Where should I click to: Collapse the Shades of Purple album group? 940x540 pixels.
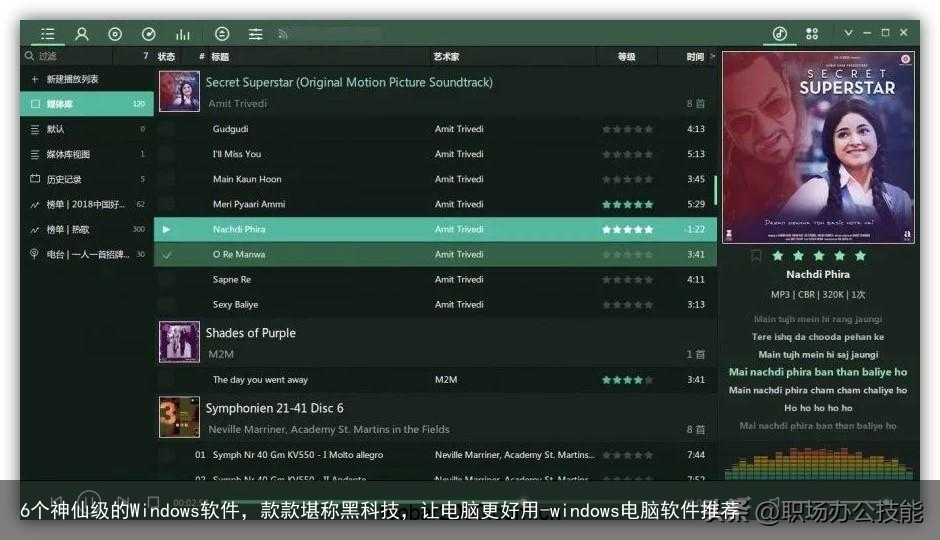435,342
